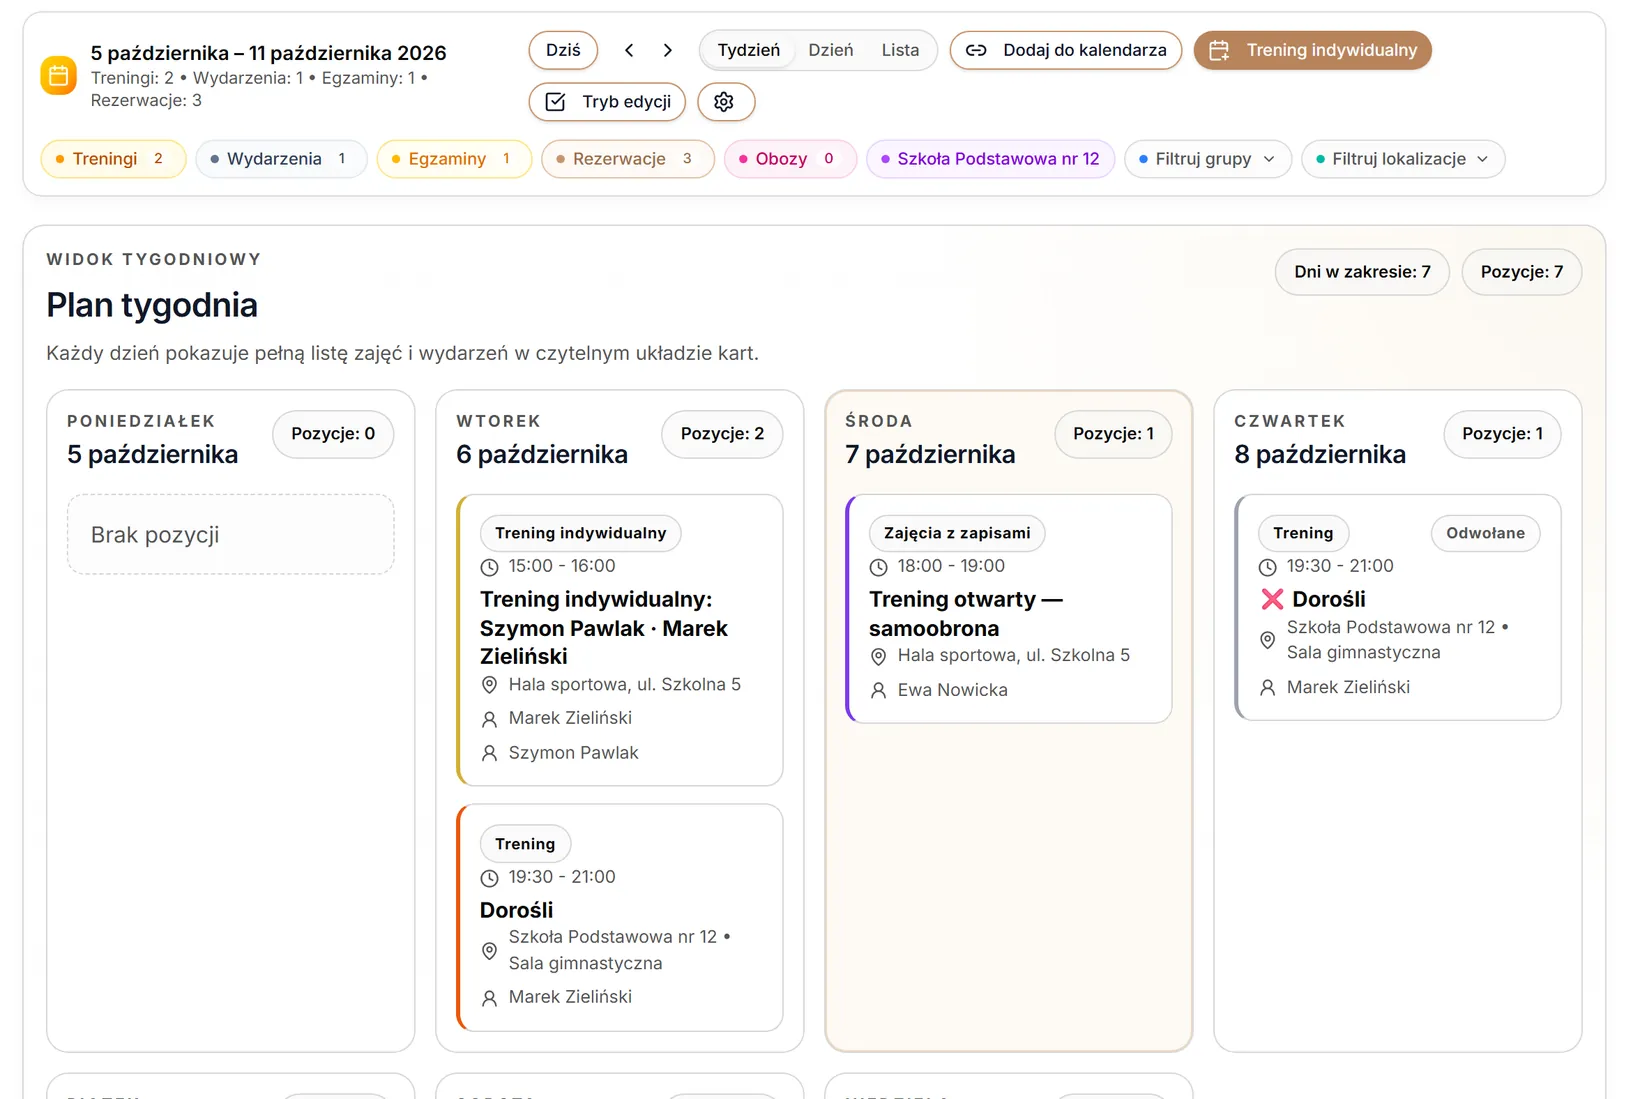Open the Filtruj lokalizacje dropdown
Image resolution: width=1640 pixels, height=1099 pixels.
point(1403,159)
